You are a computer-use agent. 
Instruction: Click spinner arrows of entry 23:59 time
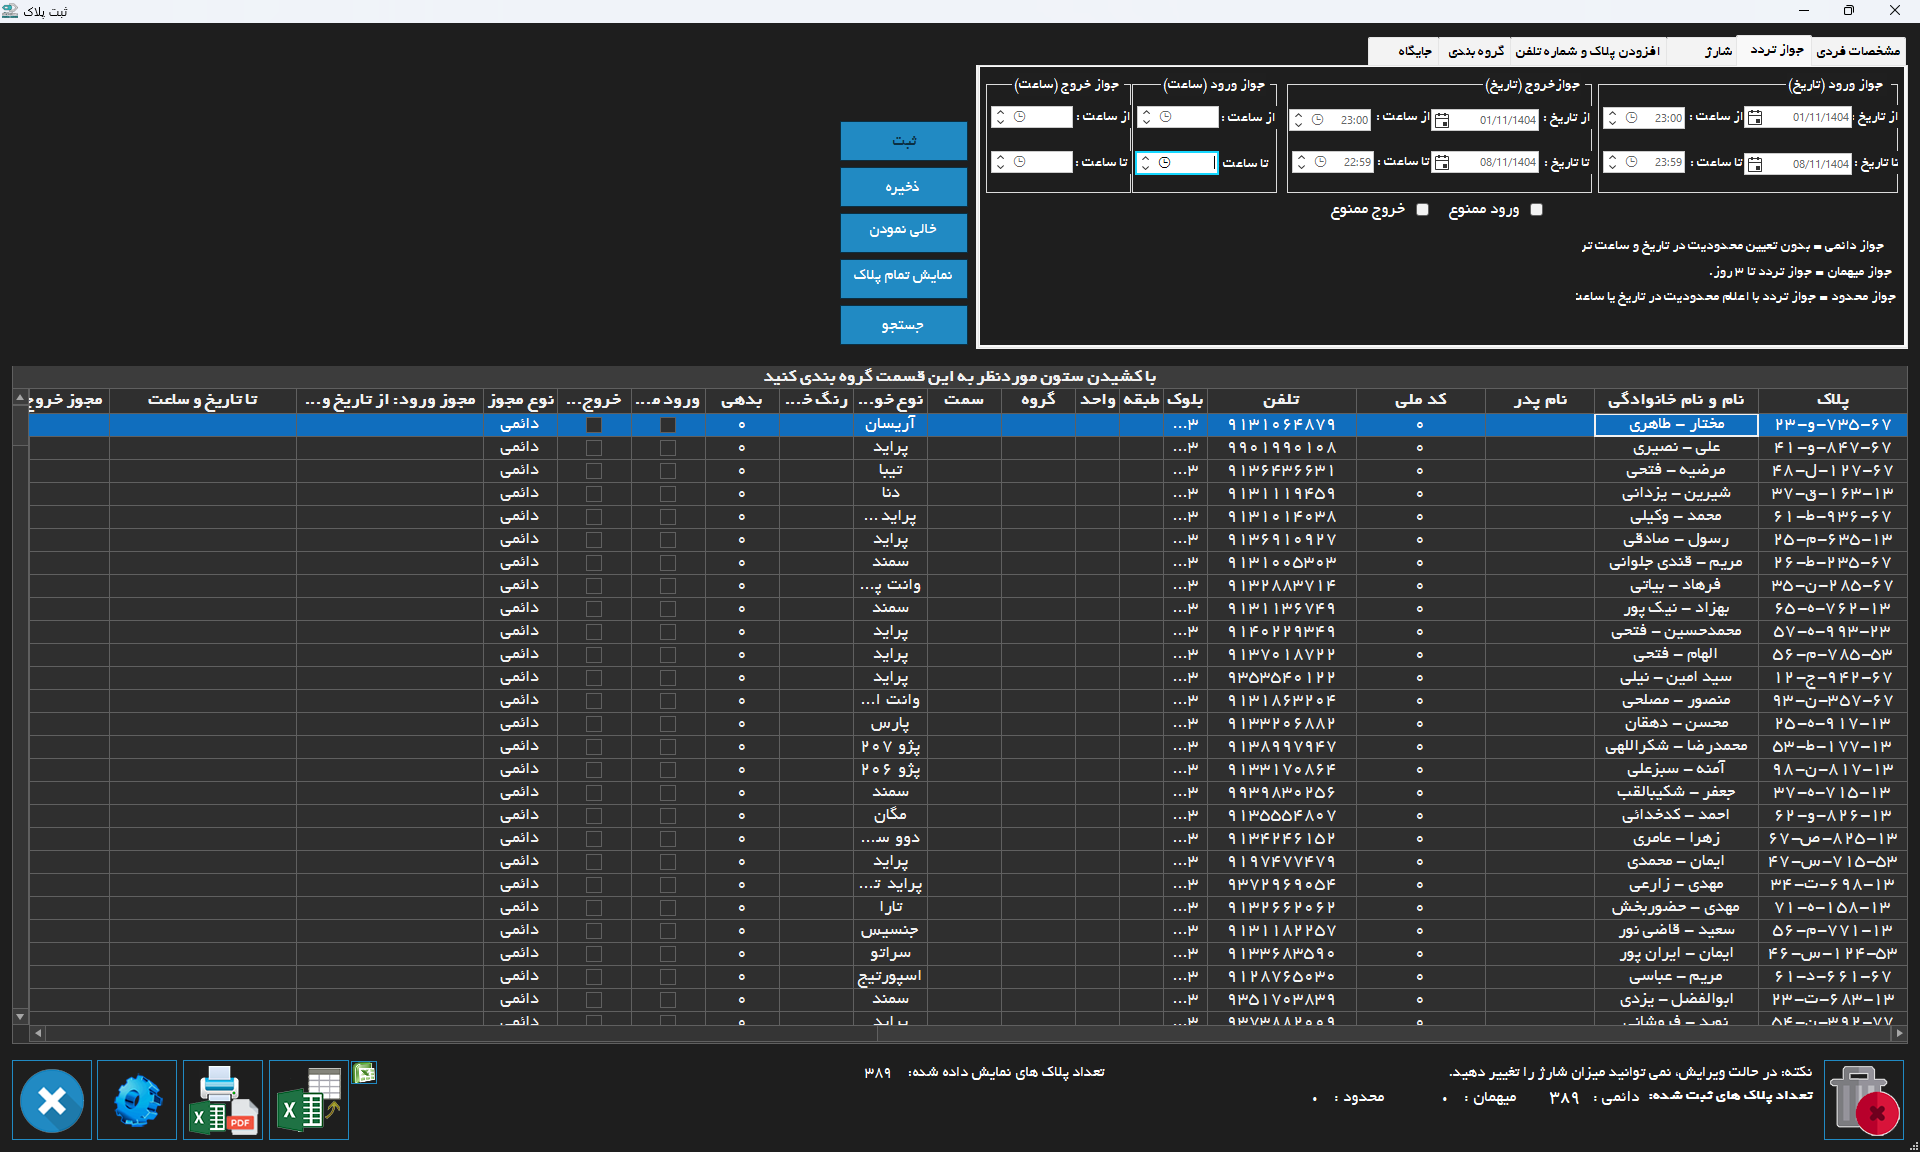click(x=1612, y=162)
